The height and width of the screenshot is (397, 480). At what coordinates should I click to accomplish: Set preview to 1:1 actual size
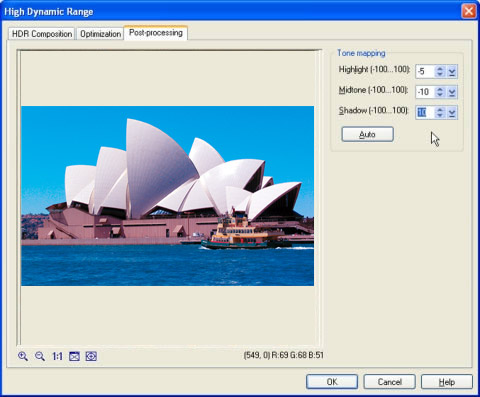(57, 356)
